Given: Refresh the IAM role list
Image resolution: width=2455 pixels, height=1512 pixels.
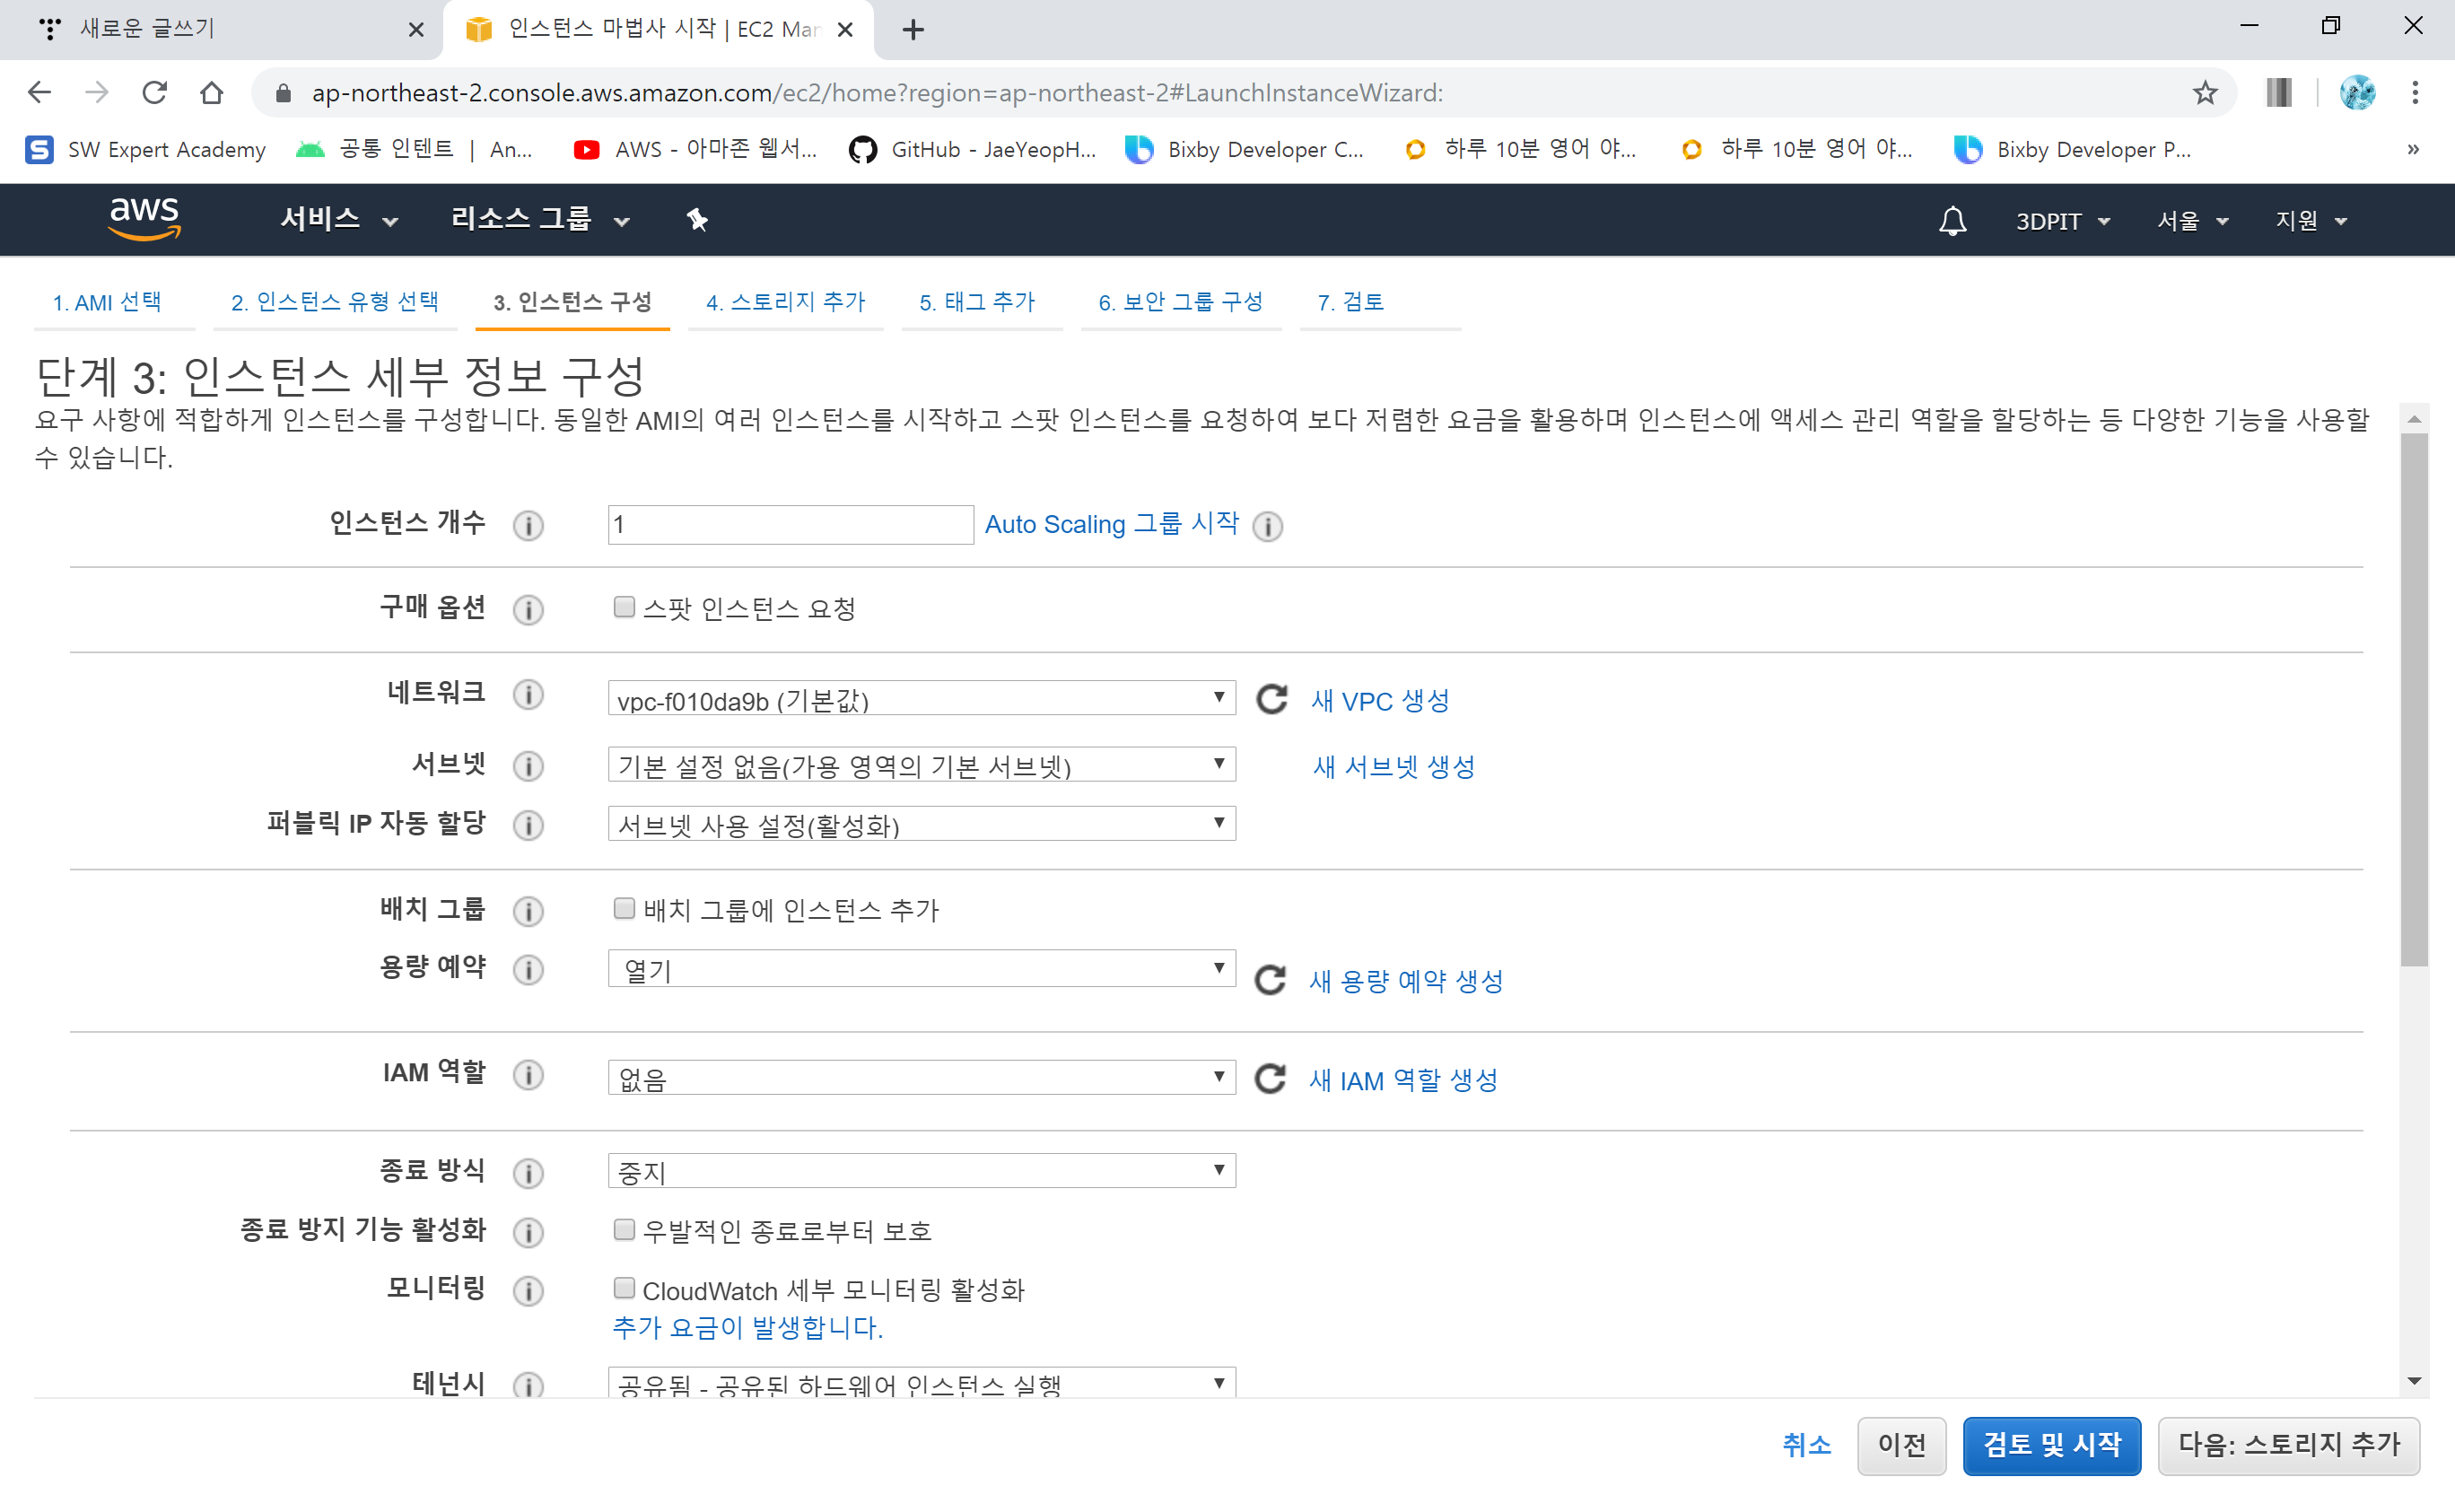Looking at the screenshot, I should 1270,1079.
